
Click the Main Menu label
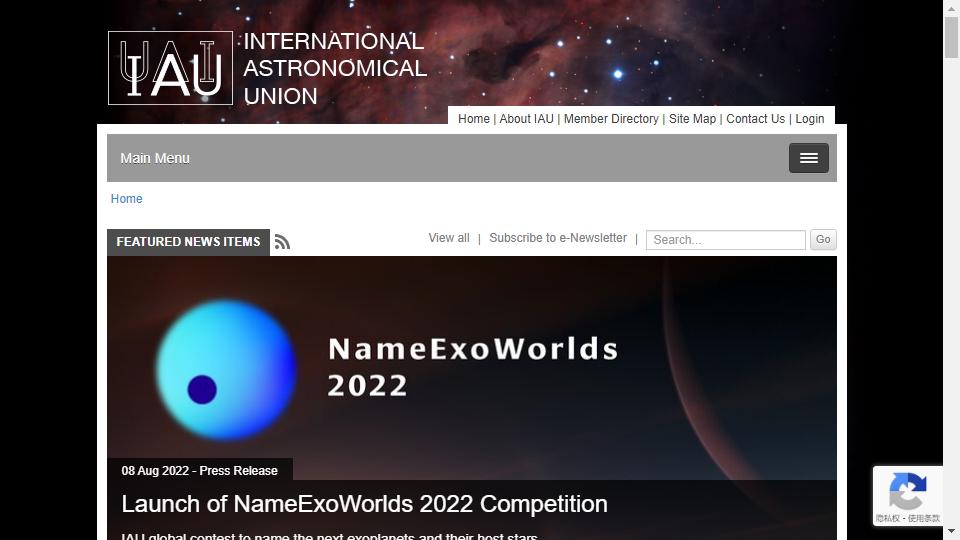pos(155,158)
